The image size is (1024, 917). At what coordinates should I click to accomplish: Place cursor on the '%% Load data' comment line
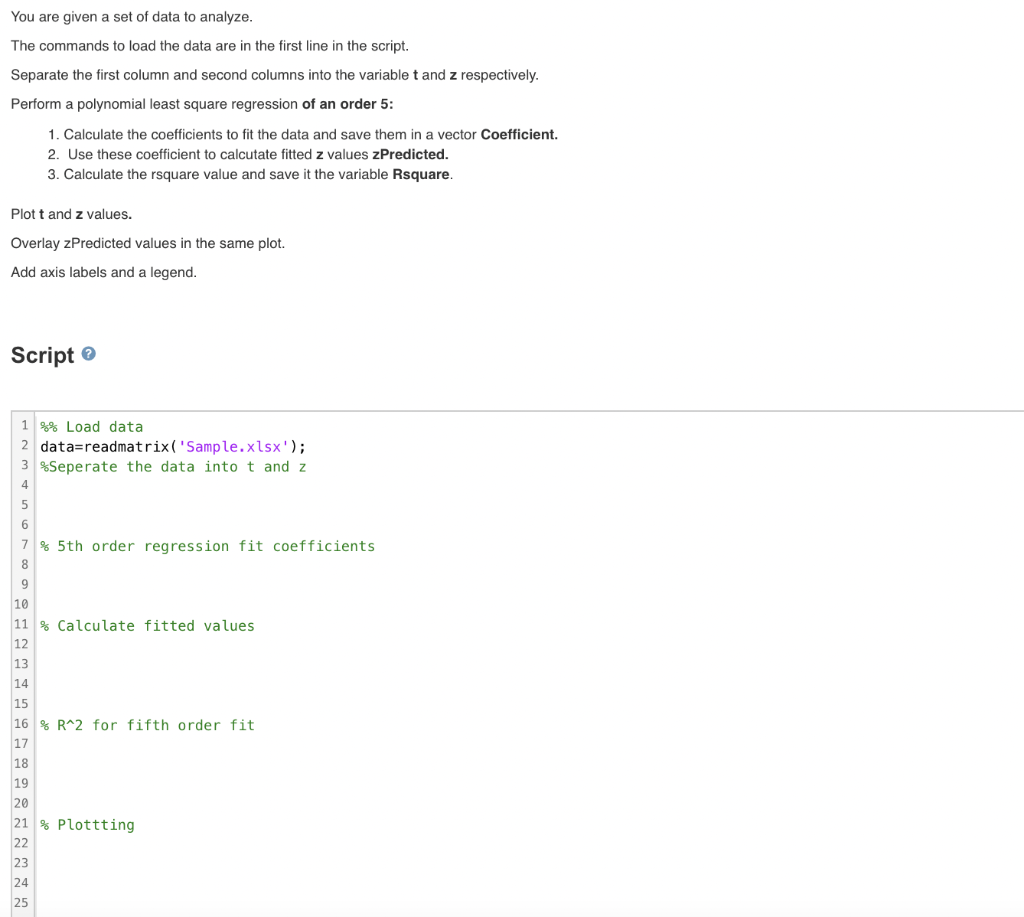point(91,426)
